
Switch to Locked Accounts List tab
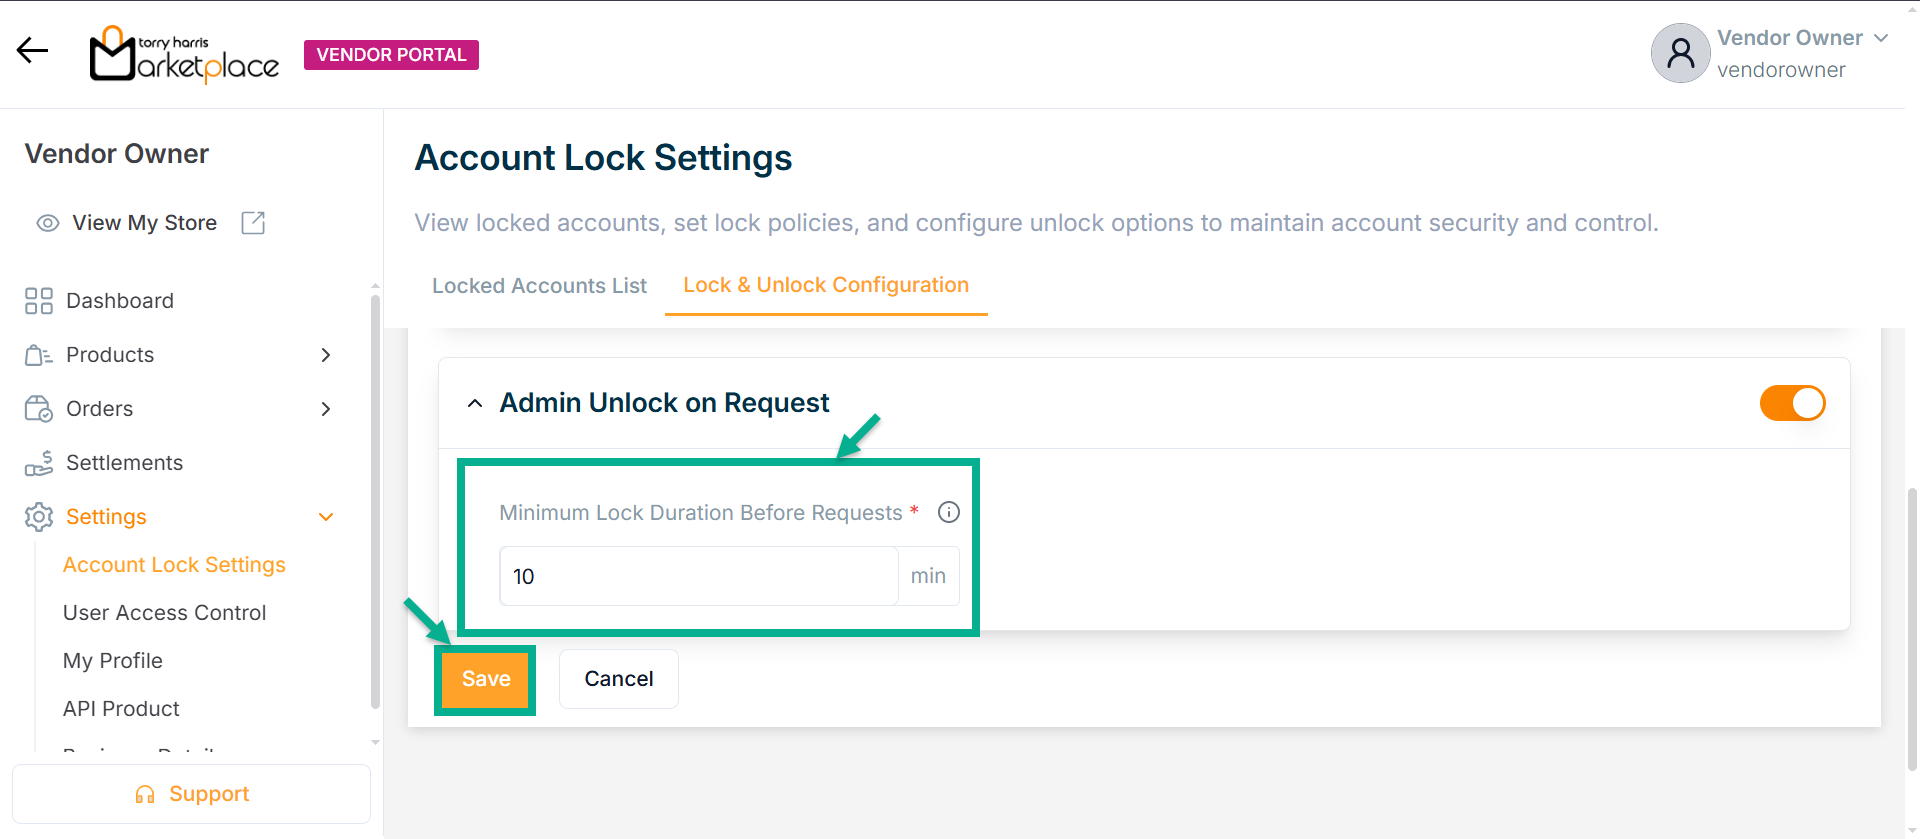click(x=539, y=286)
